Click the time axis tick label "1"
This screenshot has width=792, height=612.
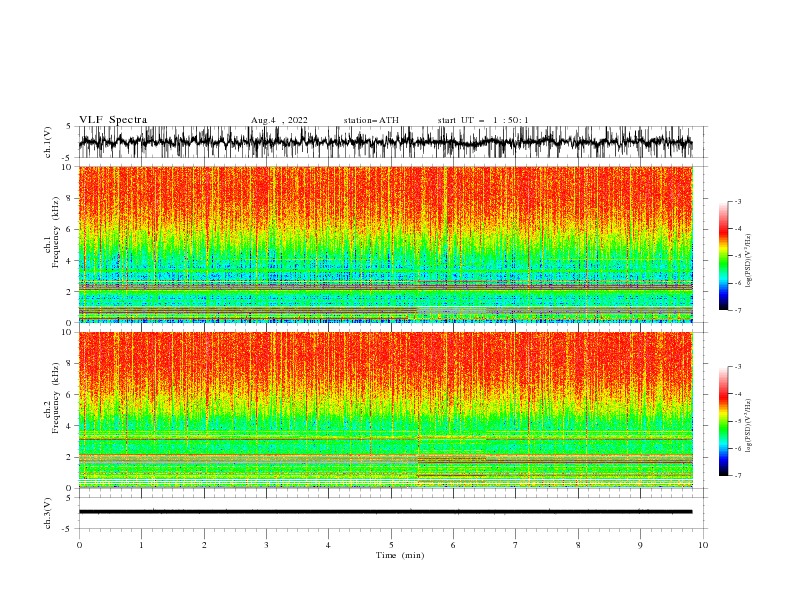coord(141,545)
